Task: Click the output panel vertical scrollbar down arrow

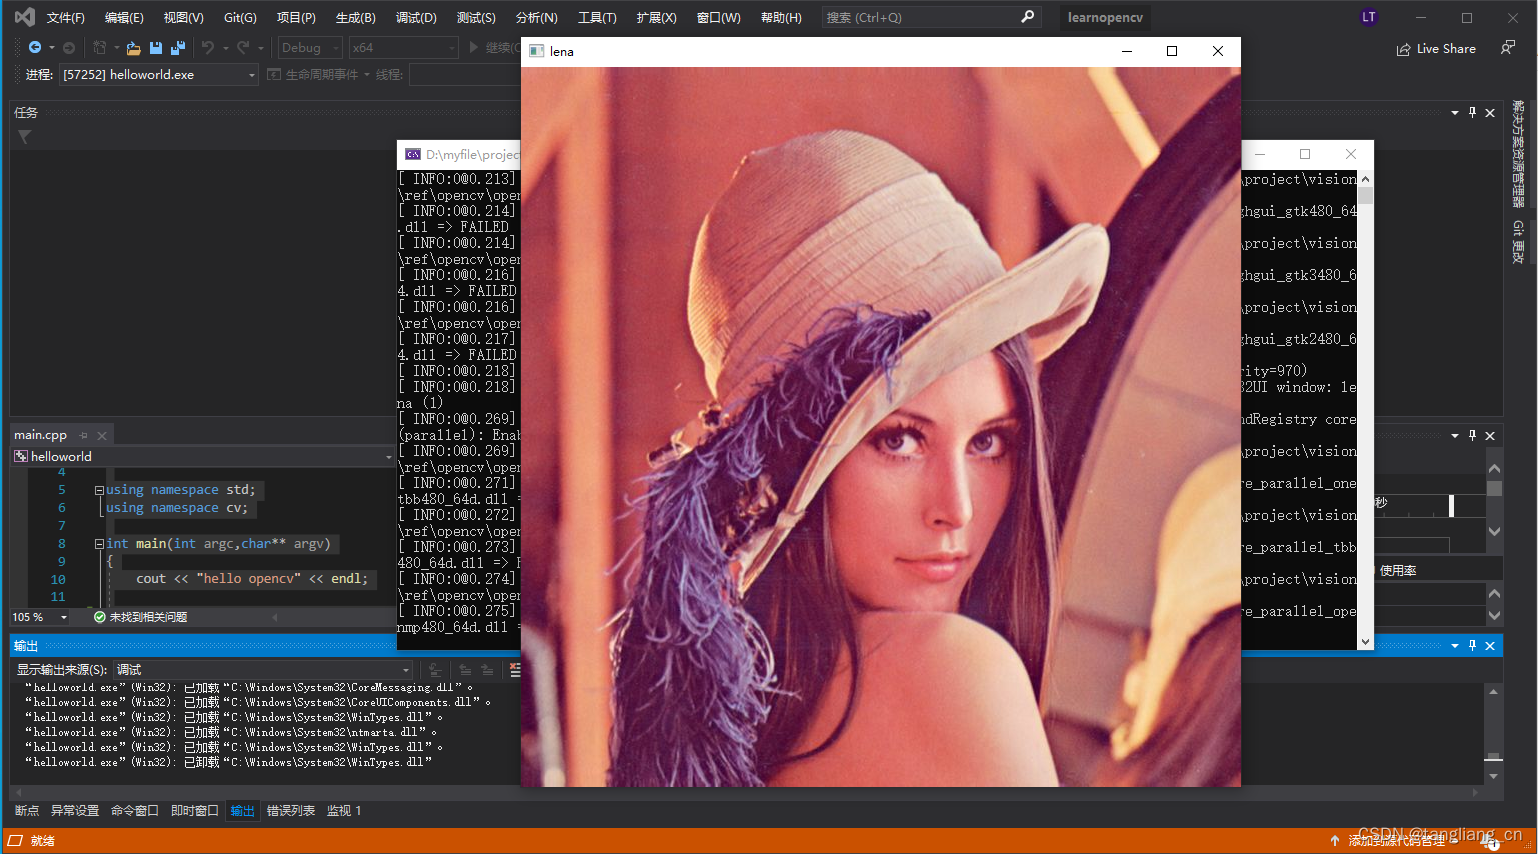Action: (x=1493, y=776)
